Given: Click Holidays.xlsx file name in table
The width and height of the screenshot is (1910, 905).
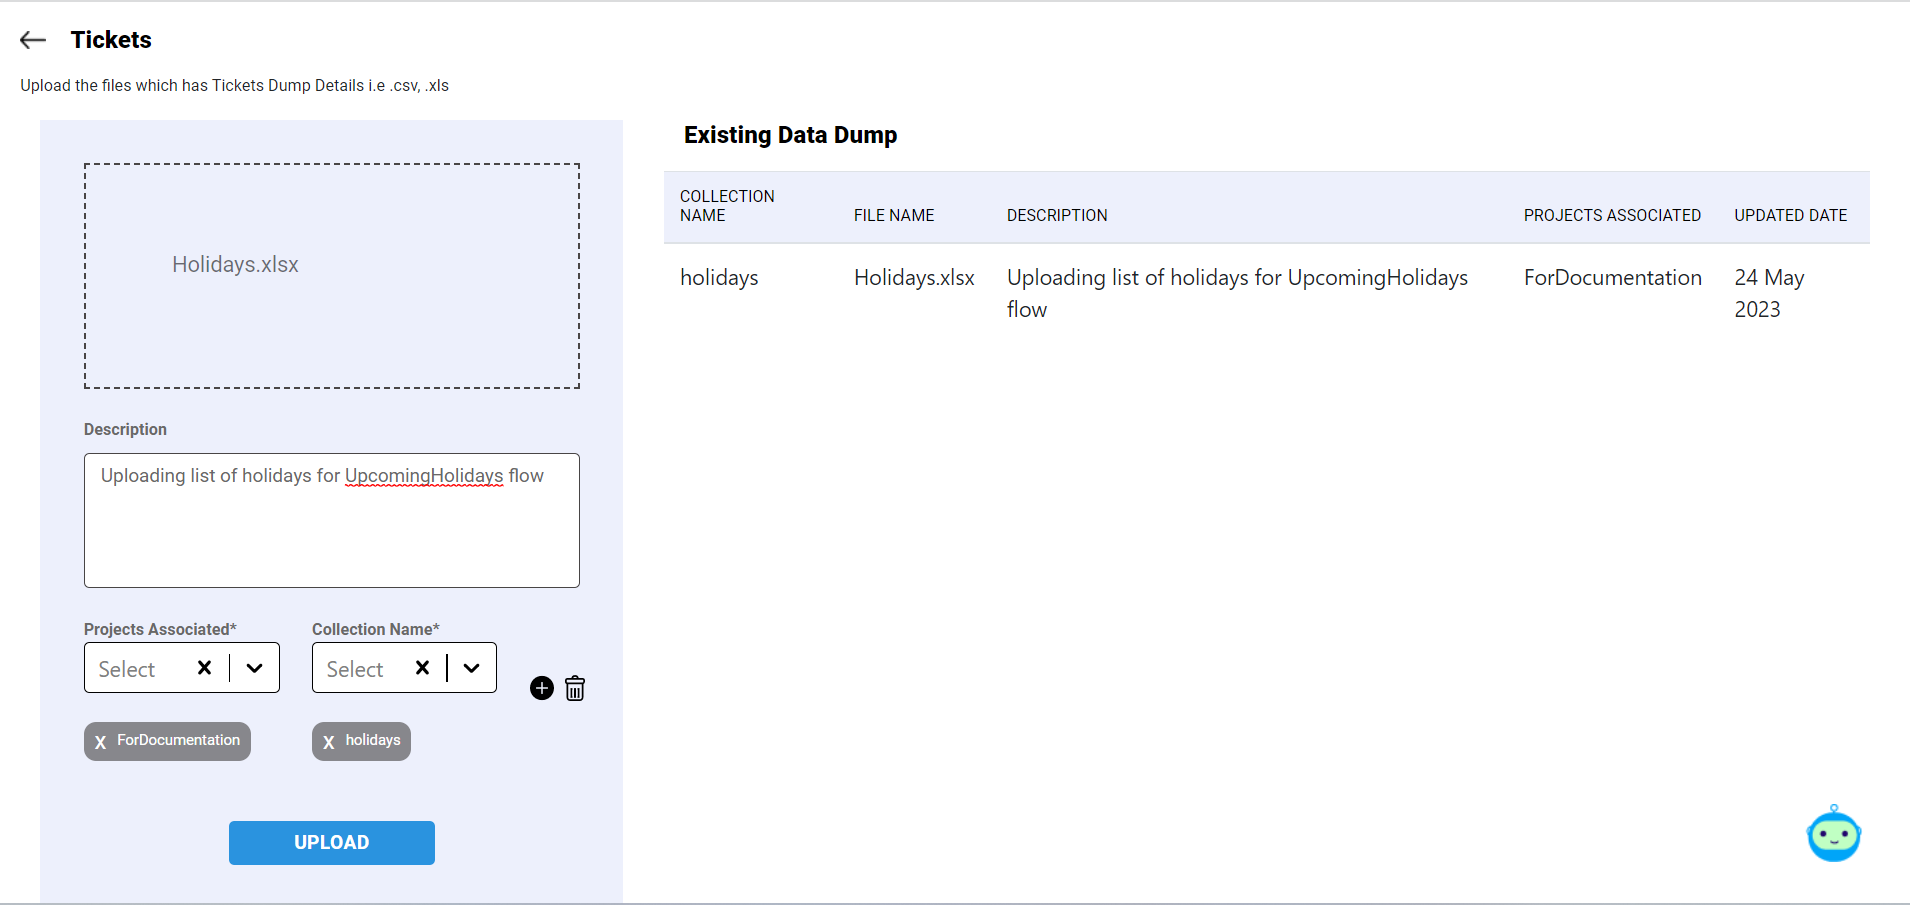Looking at the screenshot, I should 914,278.
